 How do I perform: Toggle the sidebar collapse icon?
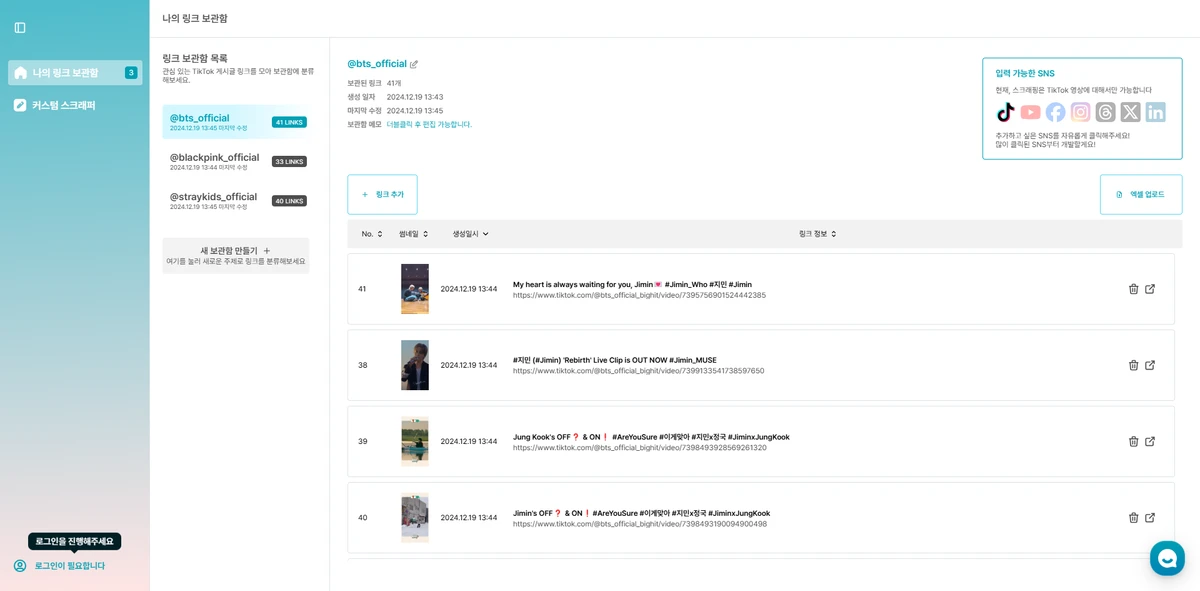pos(20,28)
